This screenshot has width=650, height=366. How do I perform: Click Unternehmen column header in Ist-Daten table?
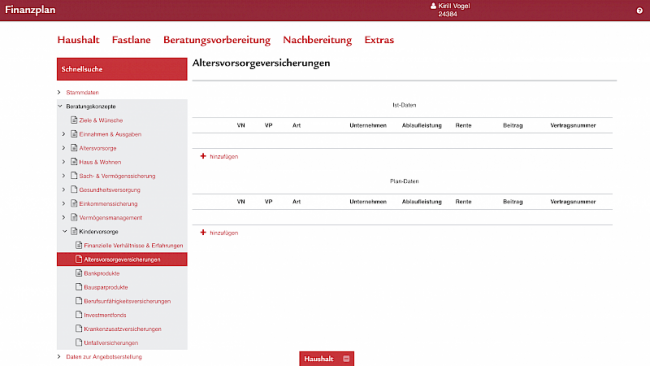(x=368, y=125)
